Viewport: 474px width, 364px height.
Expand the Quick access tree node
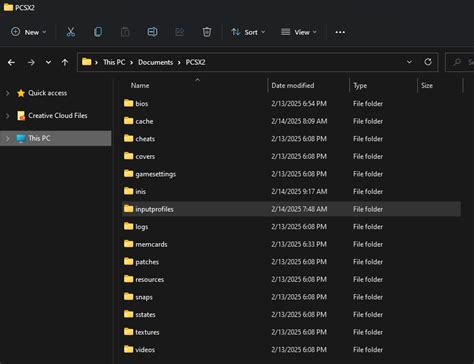tap(7, 93)
